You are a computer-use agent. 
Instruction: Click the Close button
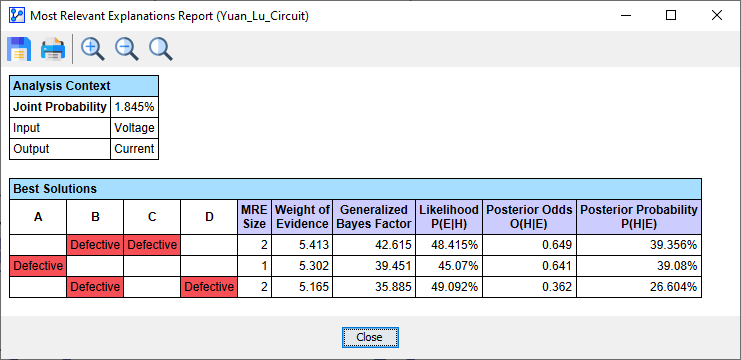pyautogui.click(x=370, y=337)
